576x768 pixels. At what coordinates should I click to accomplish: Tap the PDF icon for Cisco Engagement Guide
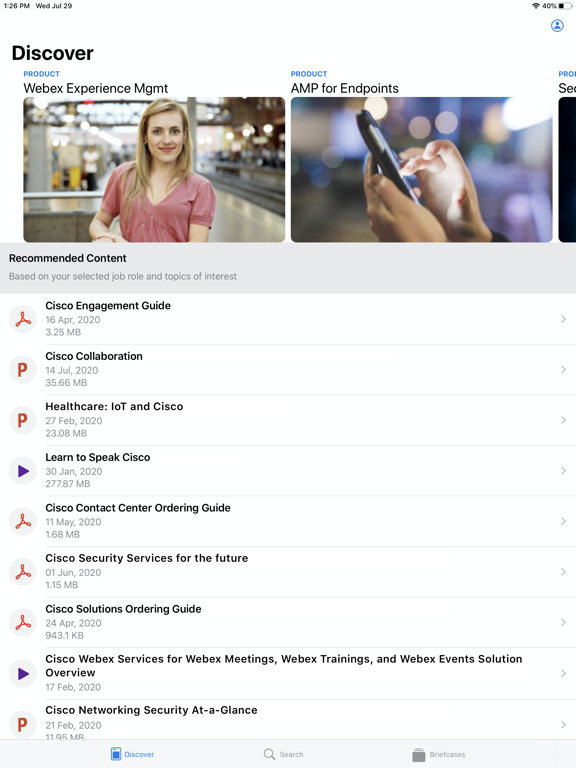[23, 319]
